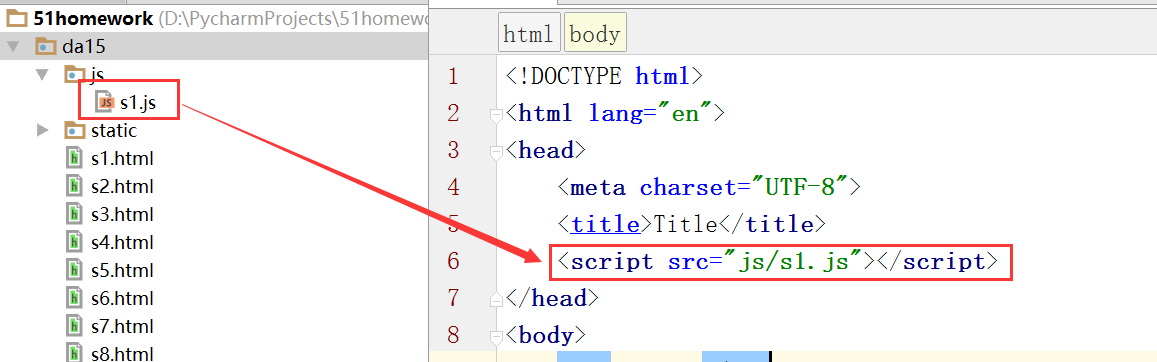Open s1.html in the project tree
This screenshot has height=362, width=1157.
(x=122, y=159)
